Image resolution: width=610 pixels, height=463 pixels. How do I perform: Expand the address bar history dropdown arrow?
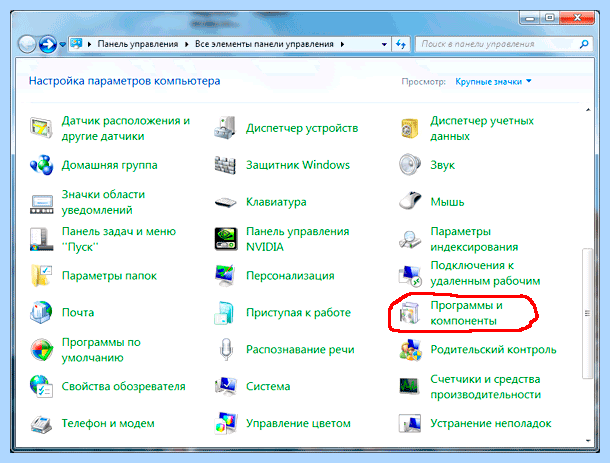pyautogui.click(x=384, y=44)
